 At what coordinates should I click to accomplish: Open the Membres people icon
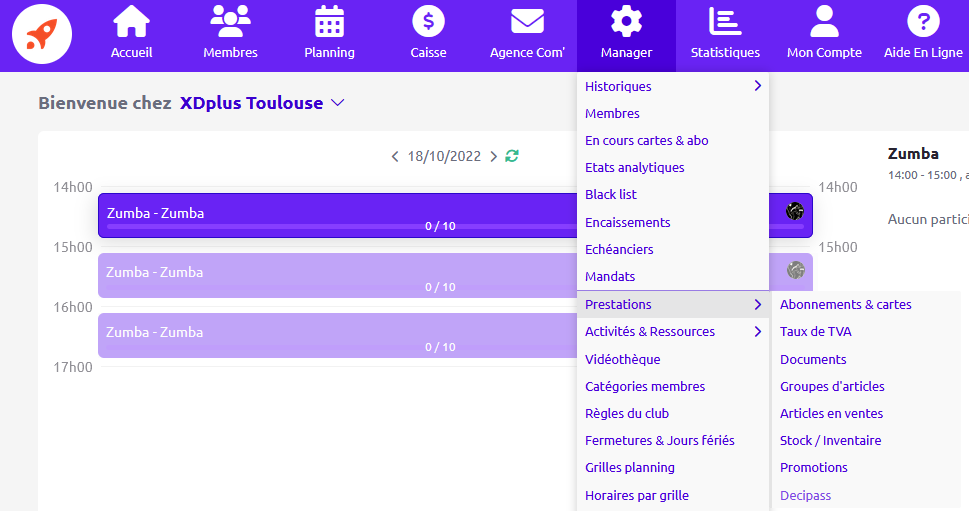[230, 22]
